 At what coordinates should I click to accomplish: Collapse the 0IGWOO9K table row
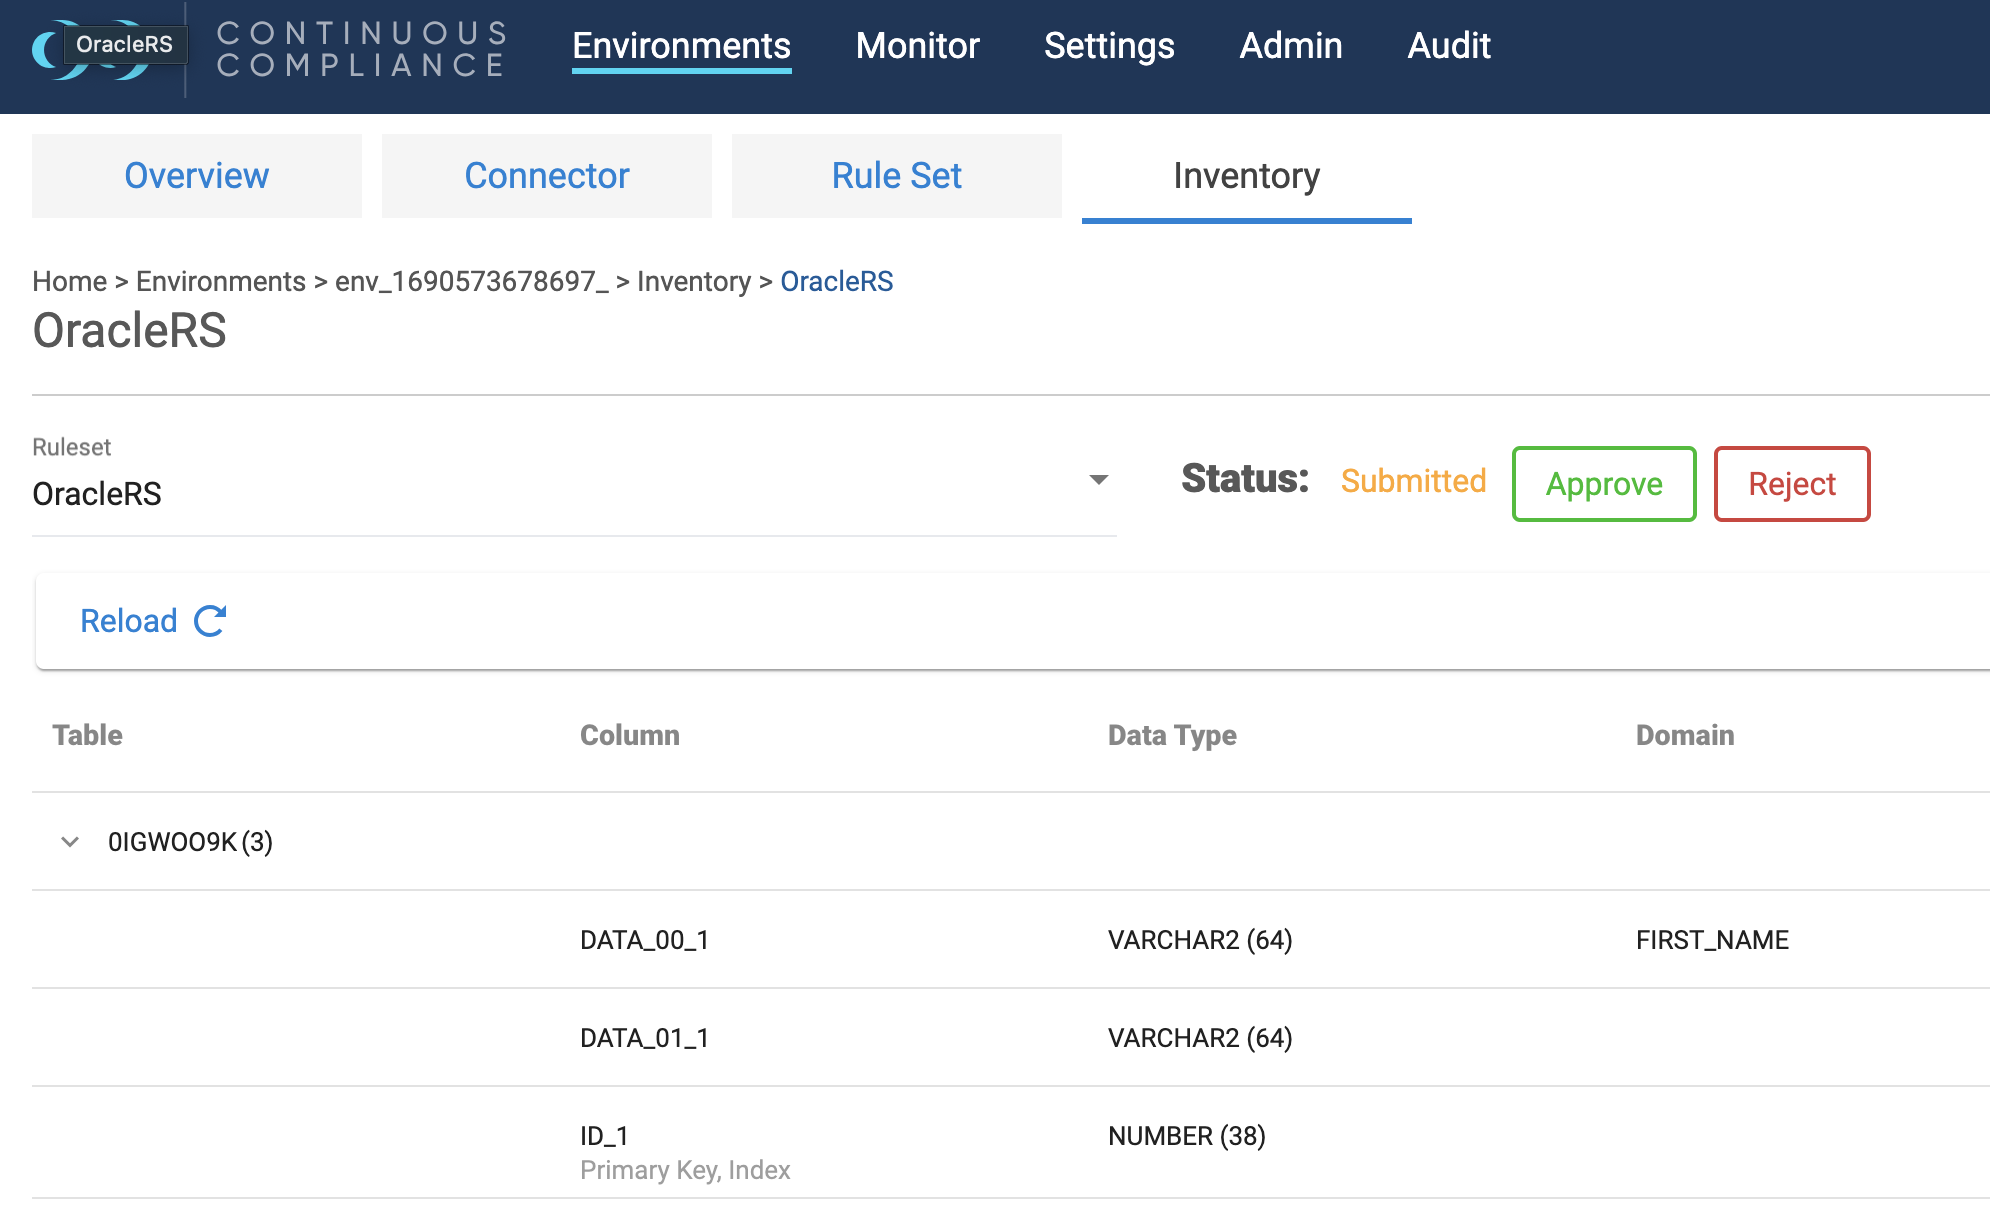(x=70, y=842)
